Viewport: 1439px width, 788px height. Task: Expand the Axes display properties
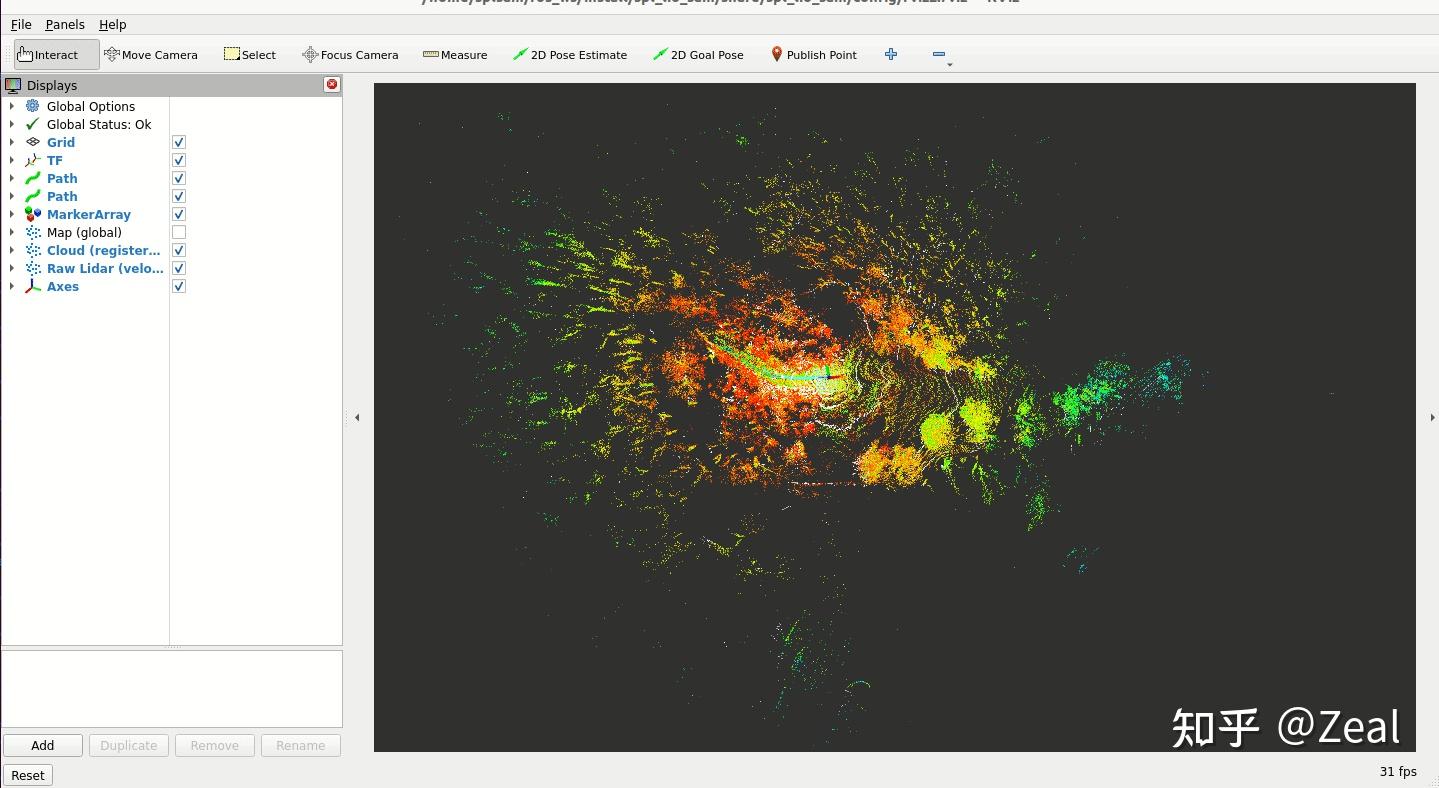pyautogui.click(x=11, y=286)
